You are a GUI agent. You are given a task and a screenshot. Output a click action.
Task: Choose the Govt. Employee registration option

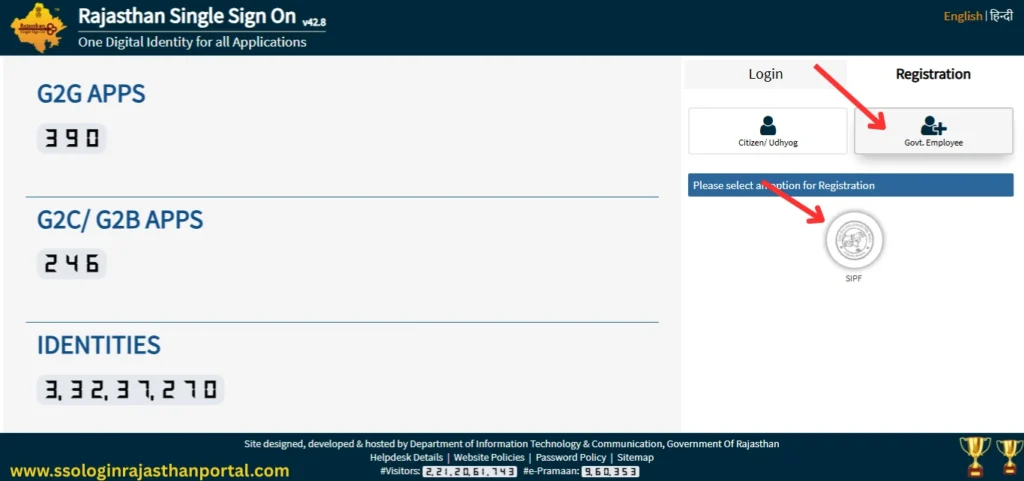click(x=933, y=131)
